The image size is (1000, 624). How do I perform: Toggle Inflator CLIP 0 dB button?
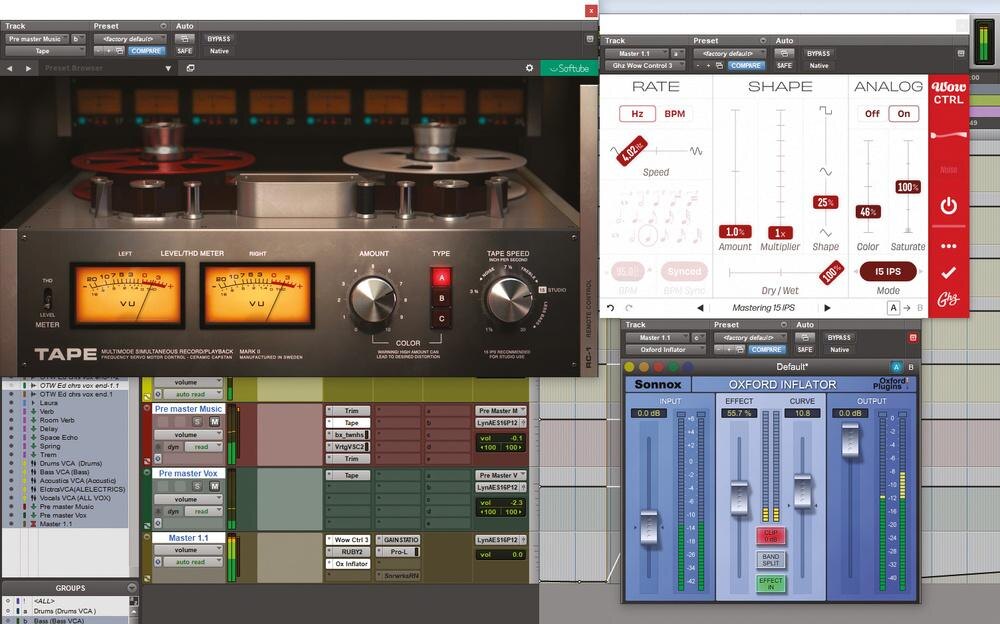[770, 535]
